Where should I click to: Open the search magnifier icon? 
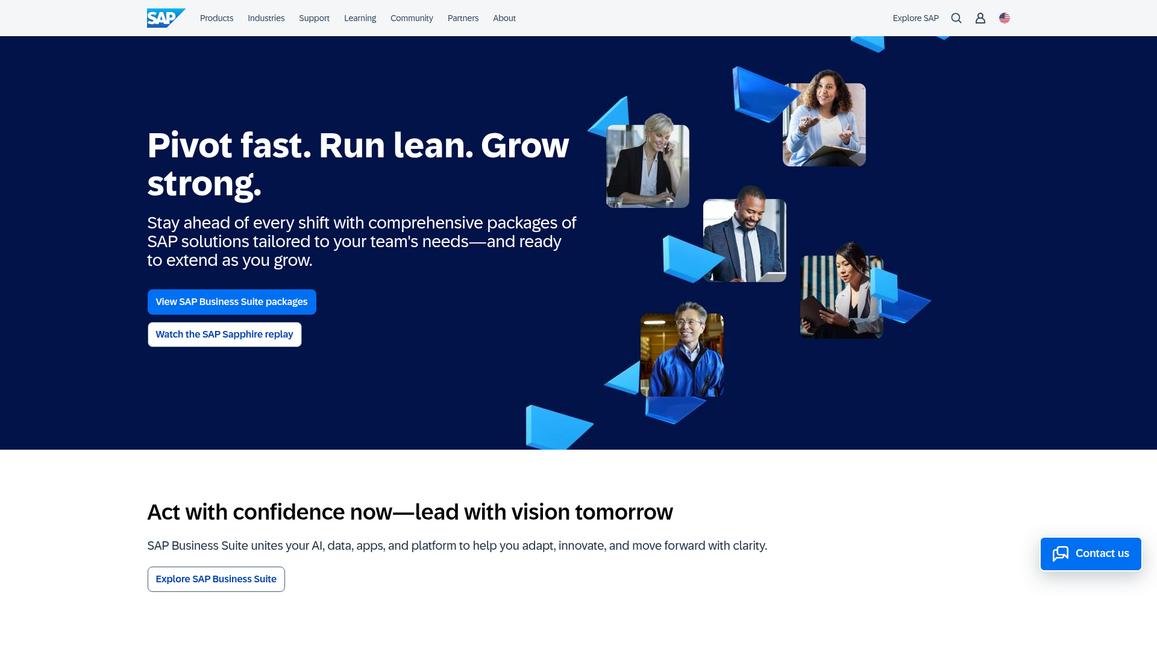click(956, 18)
